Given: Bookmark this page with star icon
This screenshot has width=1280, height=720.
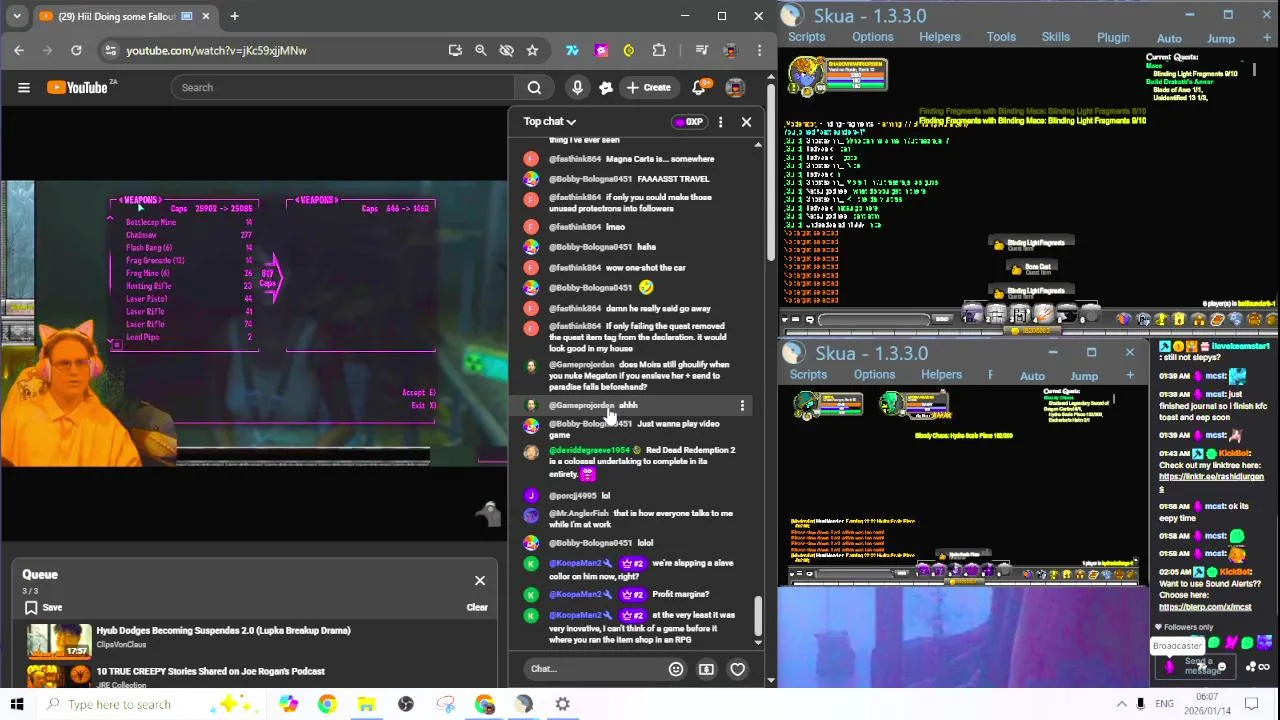Looking at the screenshot, I should click(532, 50).
